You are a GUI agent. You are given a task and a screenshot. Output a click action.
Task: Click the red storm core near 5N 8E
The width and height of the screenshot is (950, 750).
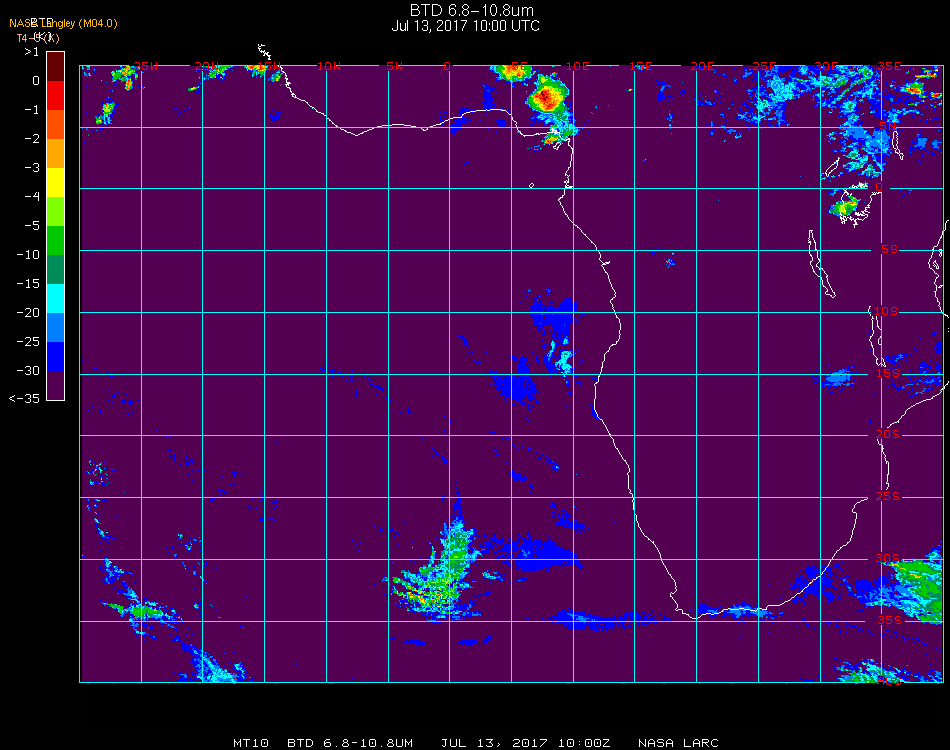click(x=545, y=98)
